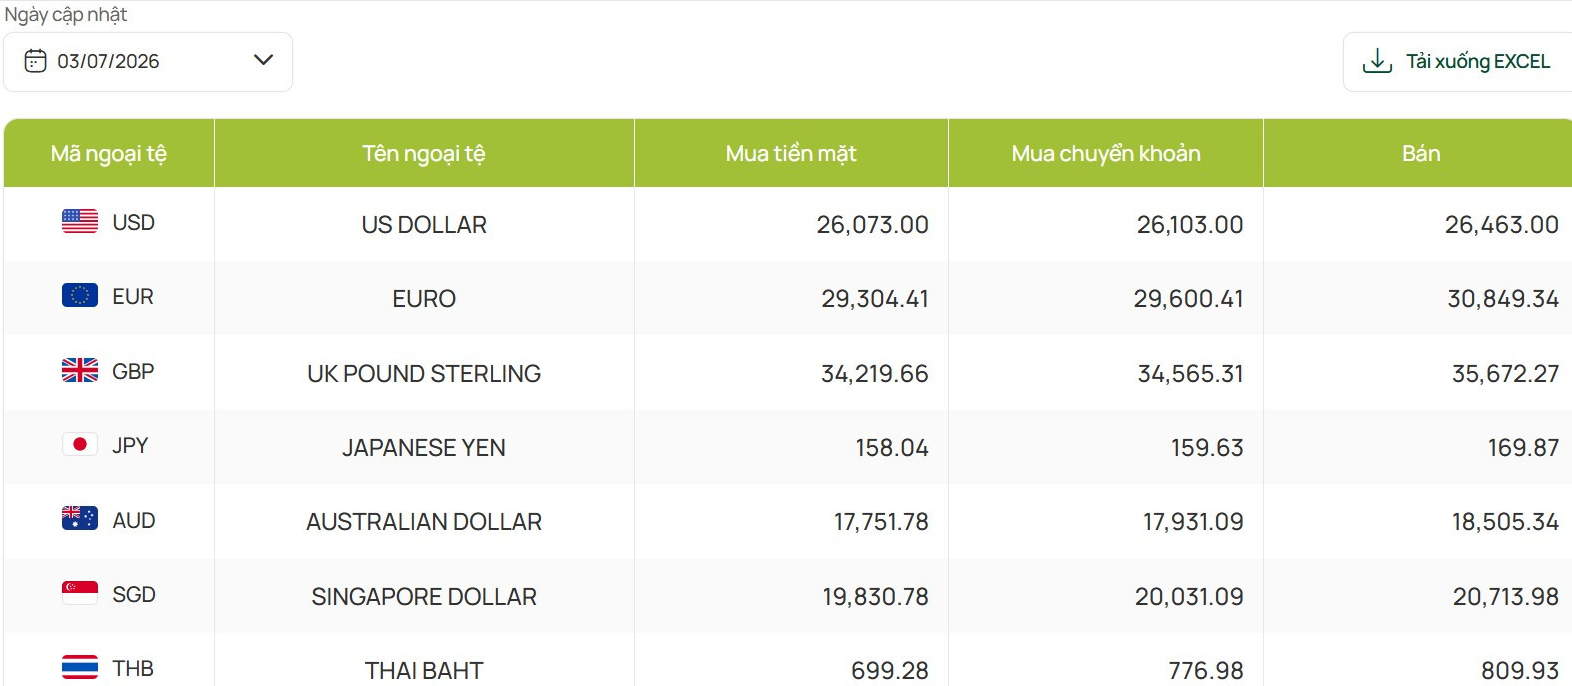Click the calendar icon in date field
1572x686 pixels.
click(x=35, y=61)
